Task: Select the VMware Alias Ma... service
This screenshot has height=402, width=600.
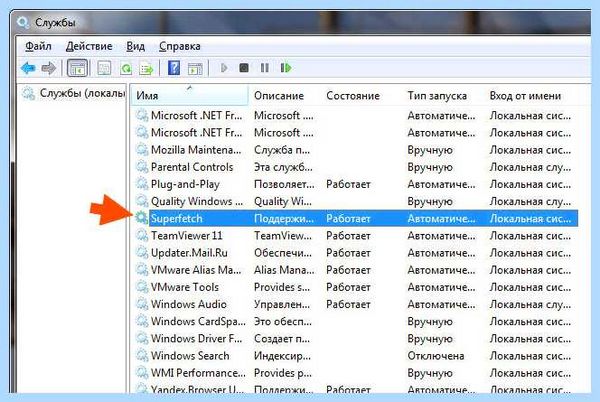Action: pyautogui.click(x=196, y=270)
